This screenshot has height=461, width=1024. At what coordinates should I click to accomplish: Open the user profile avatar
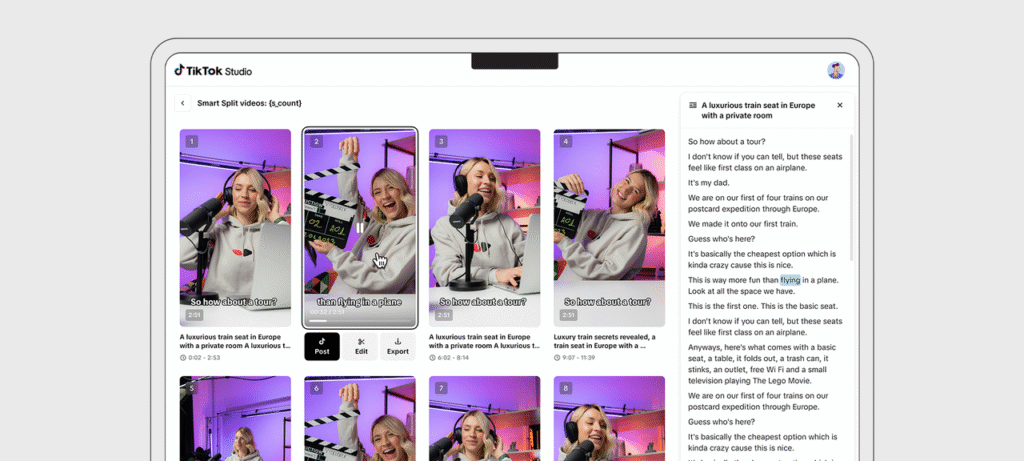pos(836,71)
